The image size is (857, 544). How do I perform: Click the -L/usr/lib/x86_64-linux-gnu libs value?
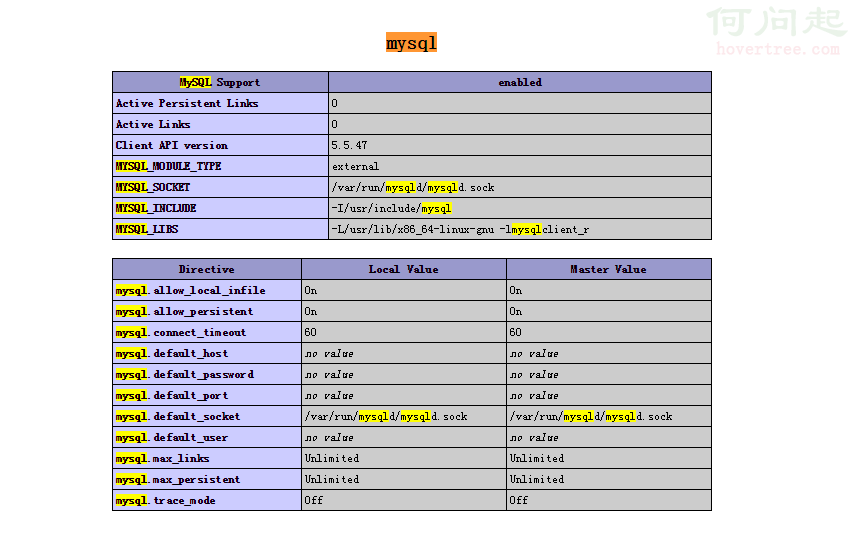click(460, 229)
